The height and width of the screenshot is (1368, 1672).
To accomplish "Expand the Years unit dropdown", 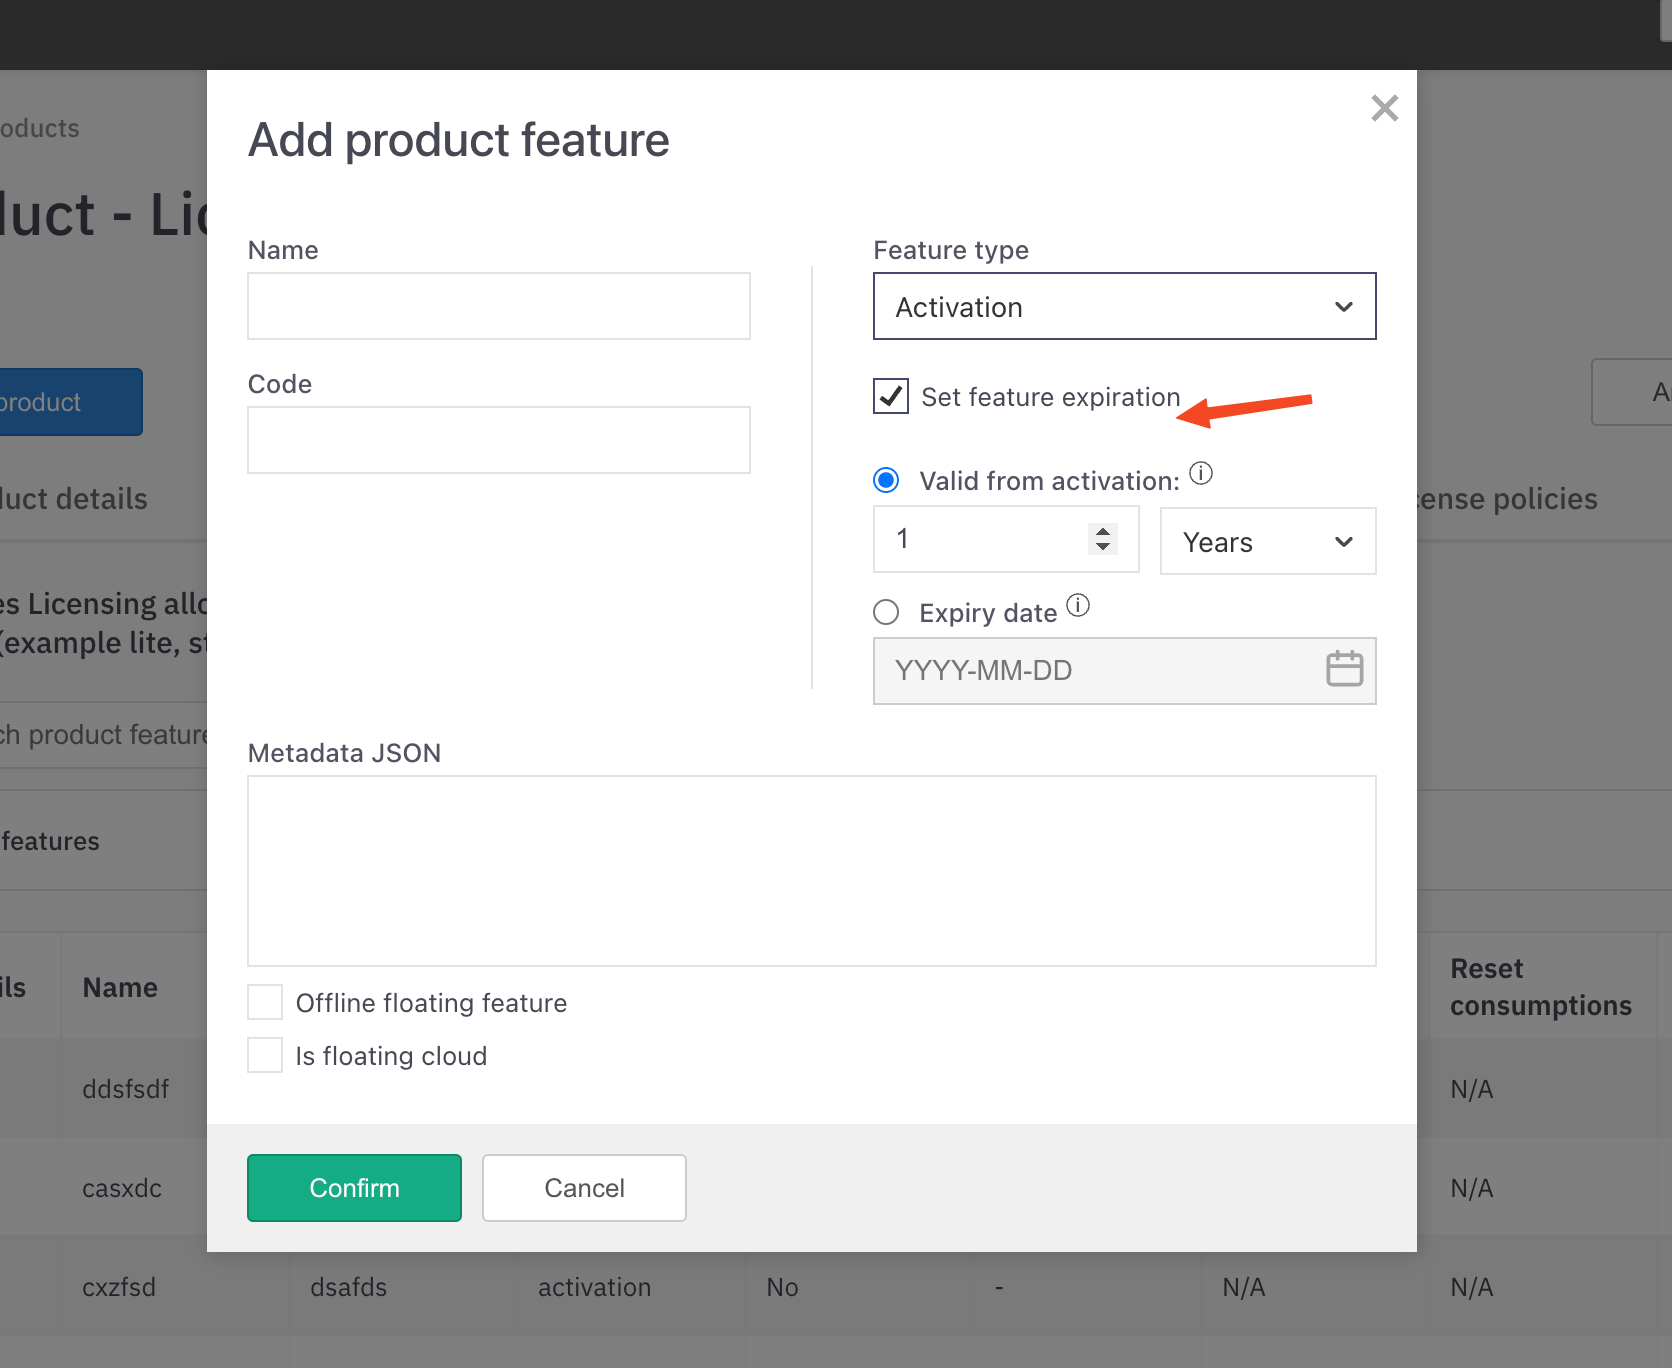I will [x=1267, y=542].
